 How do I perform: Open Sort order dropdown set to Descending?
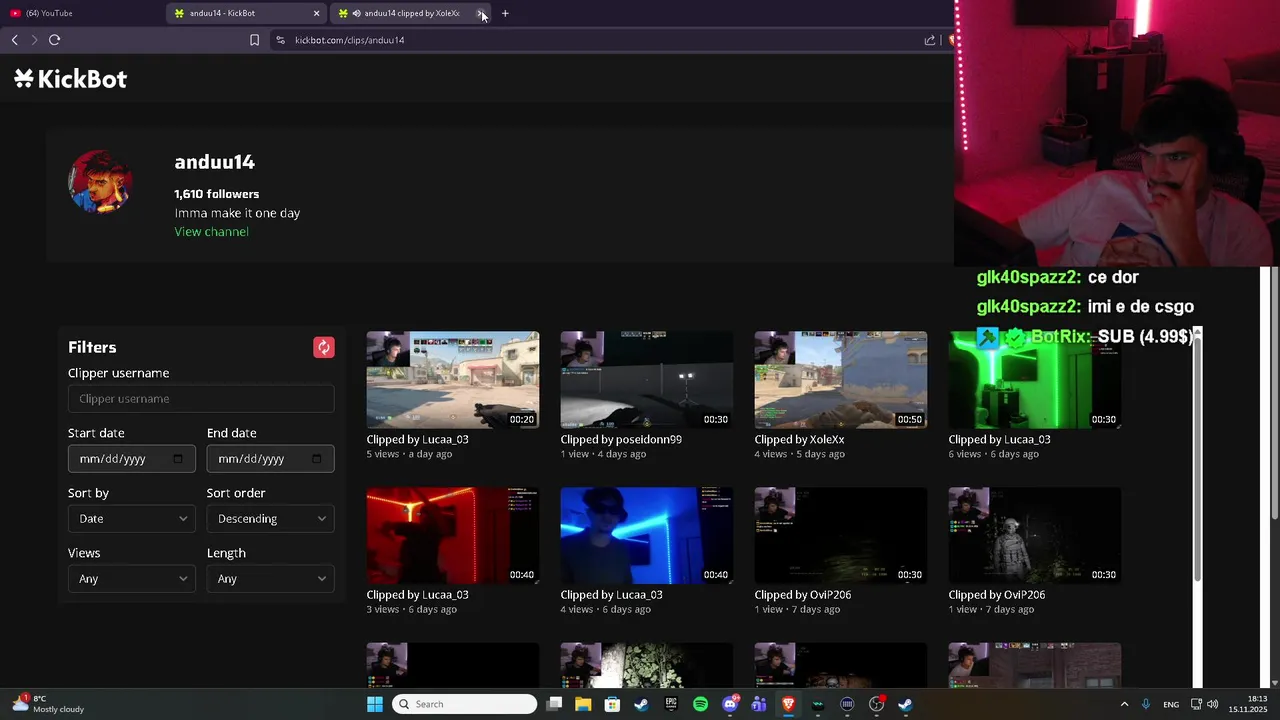tap(270, 519)
